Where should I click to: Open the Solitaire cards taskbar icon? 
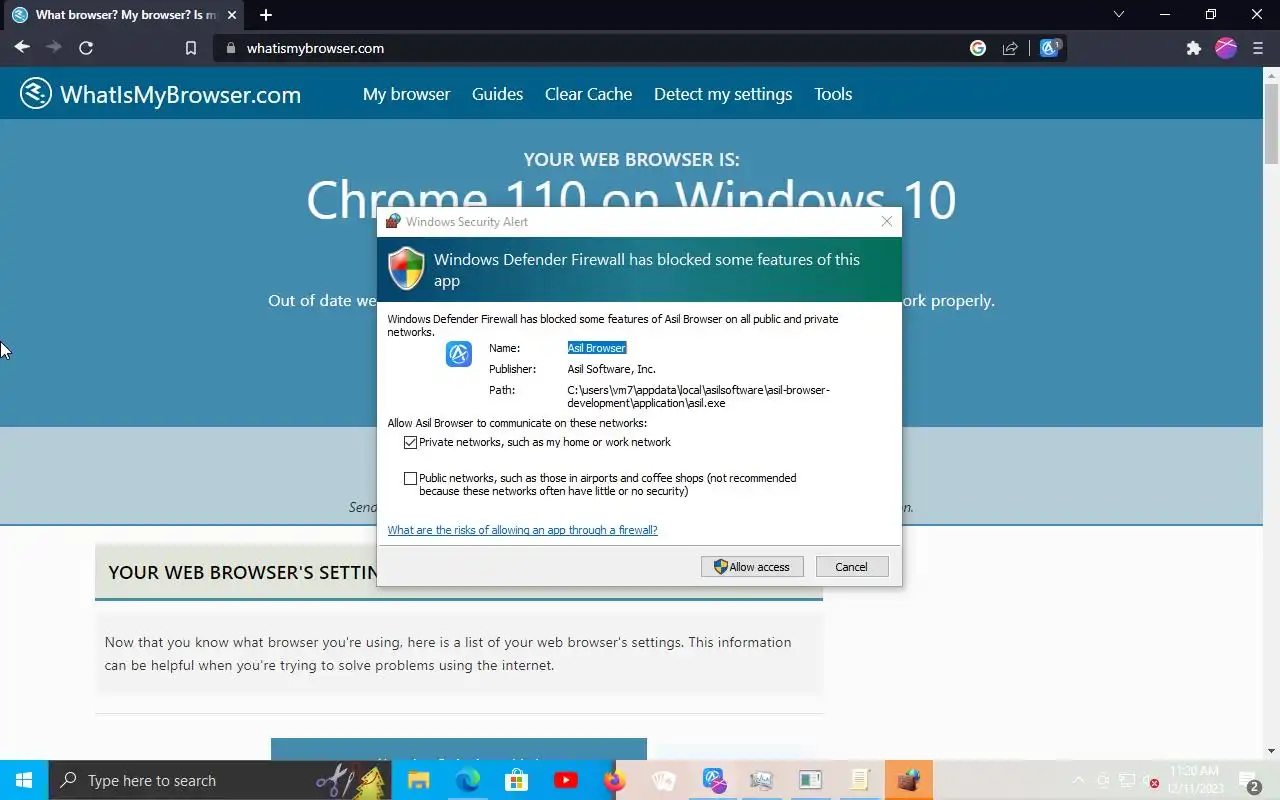pos(664,780)
